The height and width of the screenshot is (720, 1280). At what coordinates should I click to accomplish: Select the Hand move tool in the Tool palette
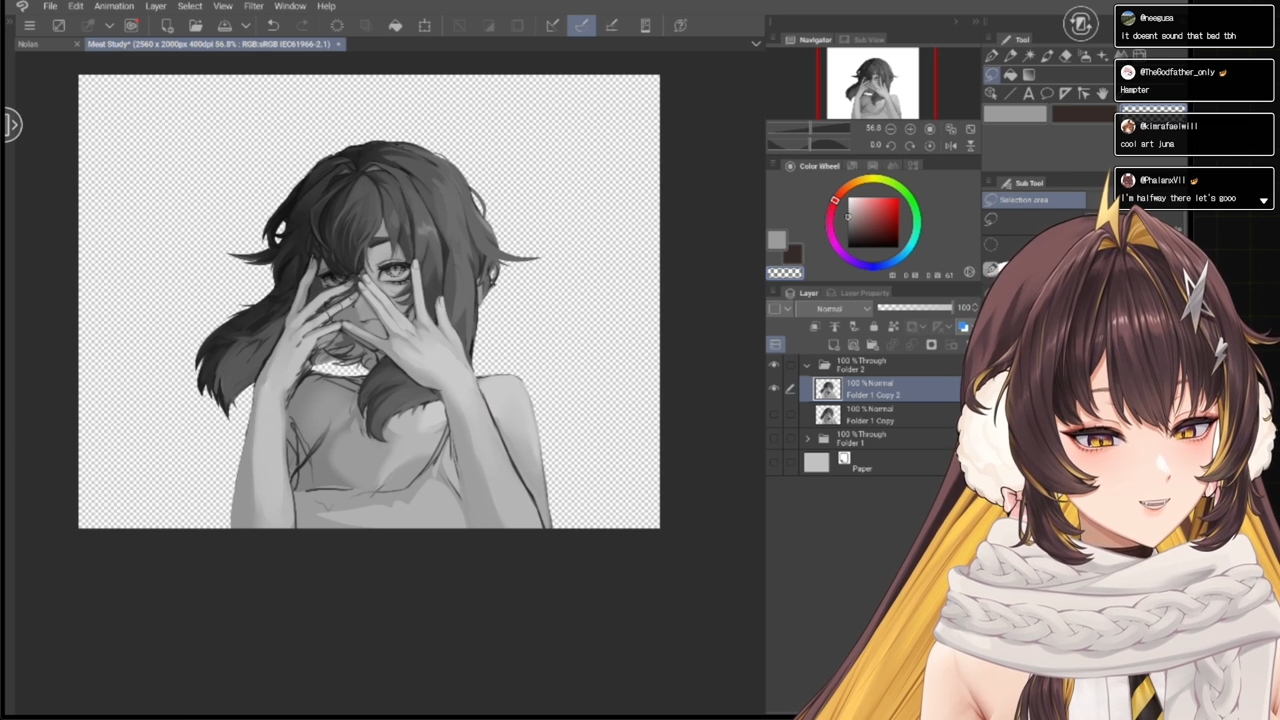coord(1103,93)
